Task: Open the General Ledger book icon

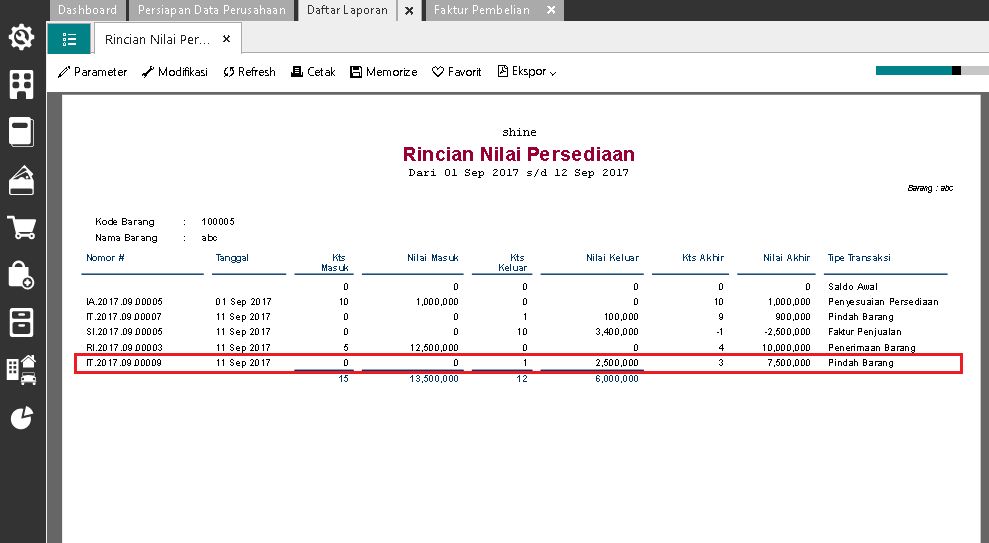Action: [21, 131]
